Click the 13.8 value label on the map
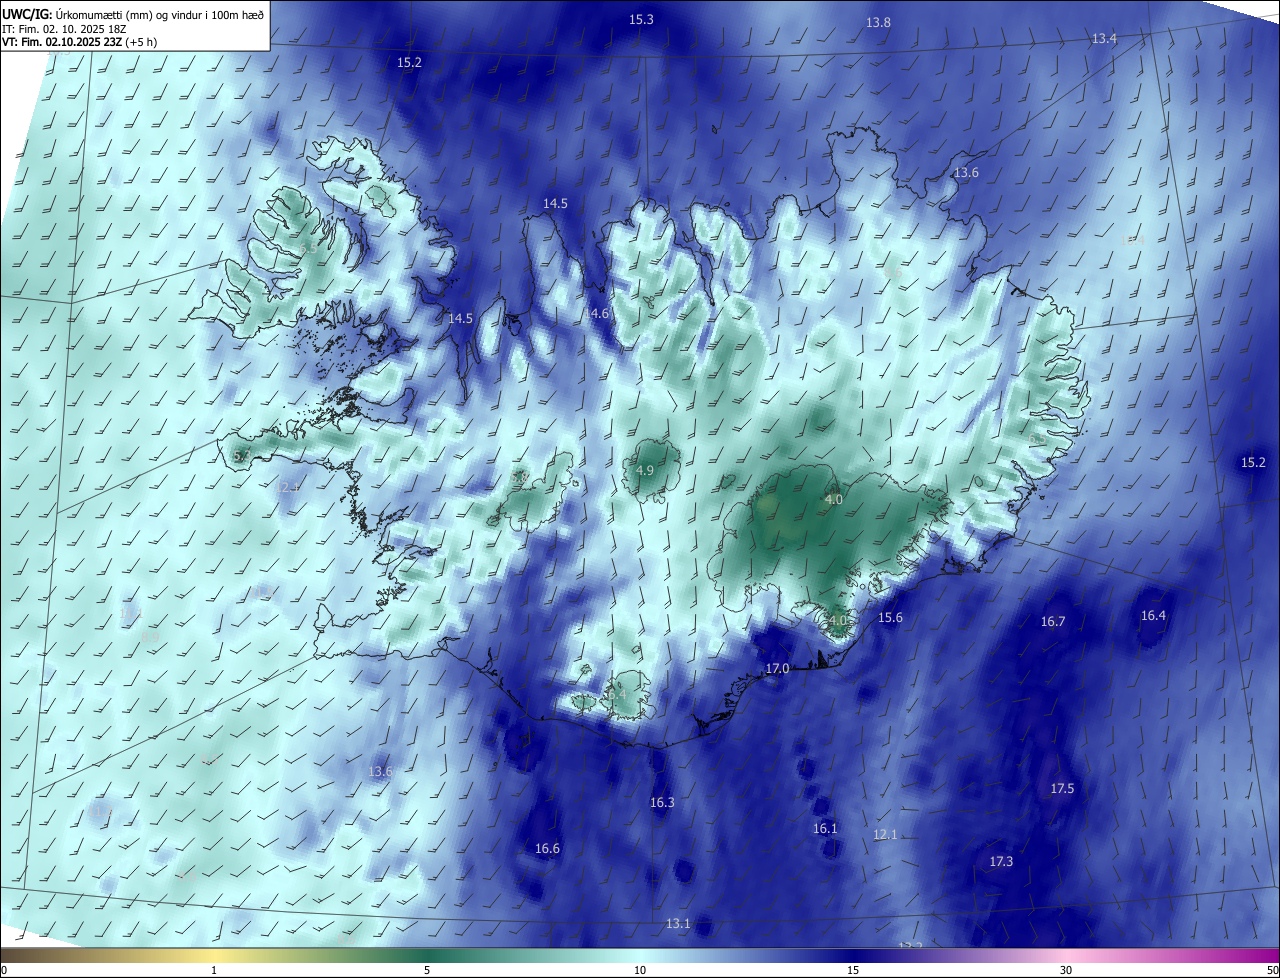 (x=878, y=22)
